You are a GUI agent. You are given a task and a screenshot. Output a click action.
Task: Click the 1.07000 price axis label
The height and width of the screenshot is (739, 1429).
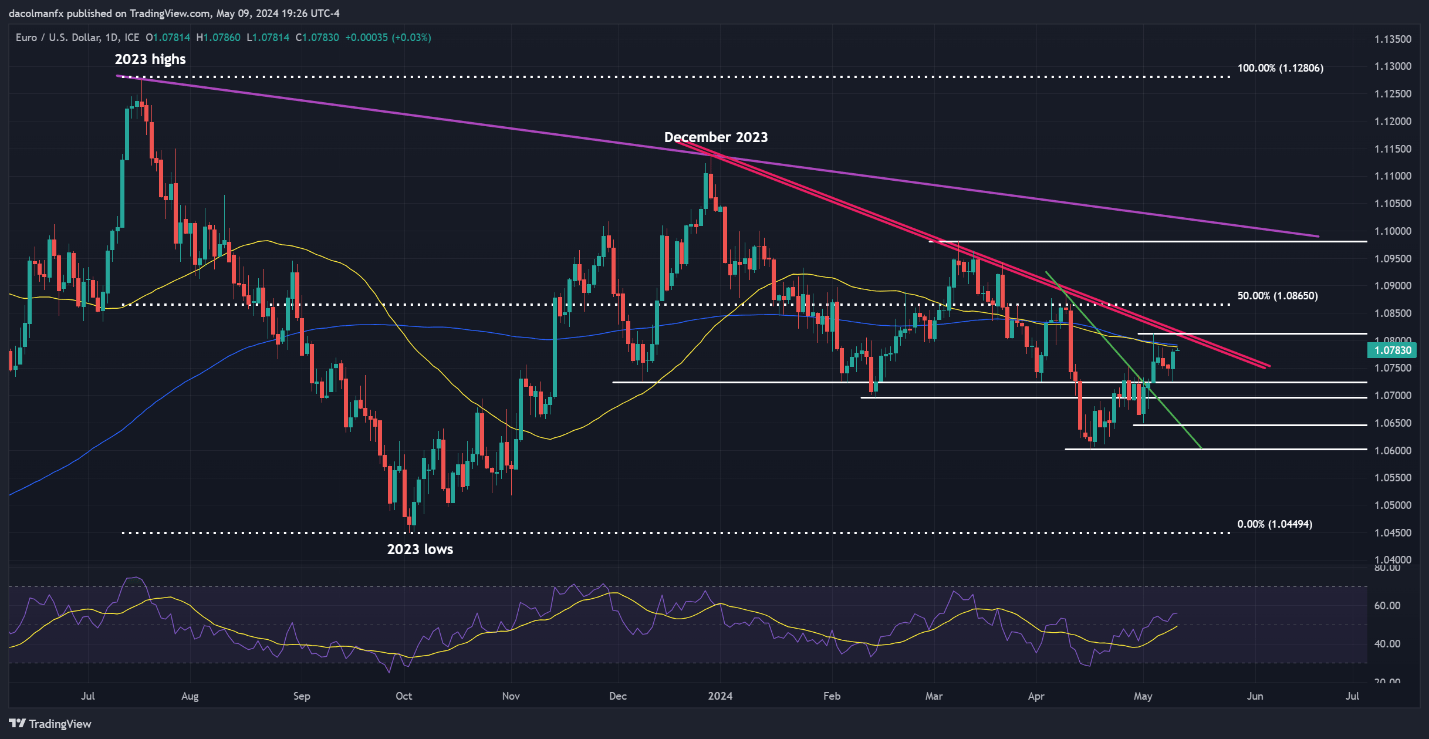coord(1392,396)
